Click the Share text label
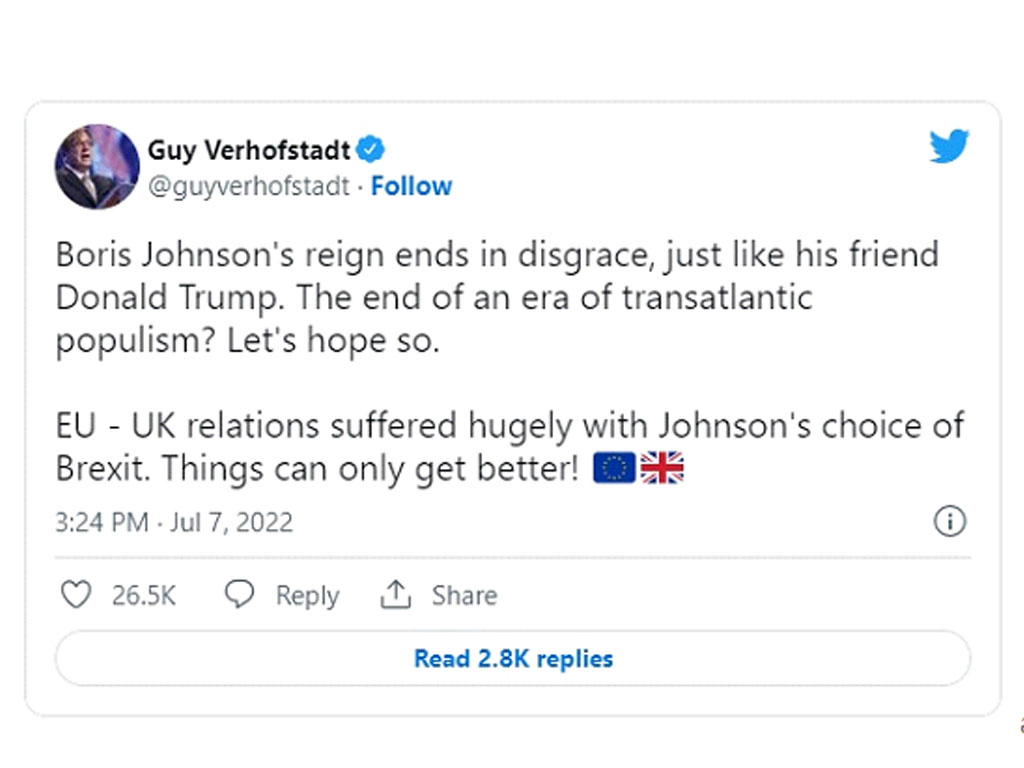 tap(464, 596)
